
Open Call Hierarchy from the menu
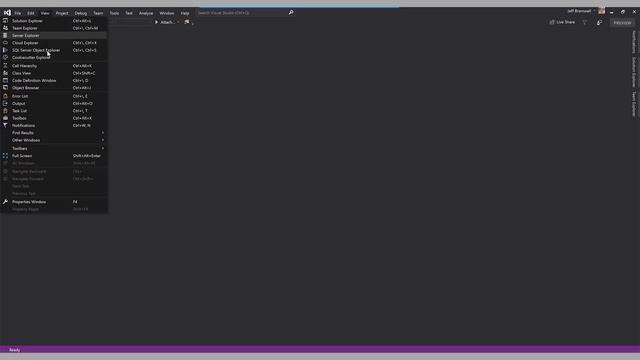point(54,66)
